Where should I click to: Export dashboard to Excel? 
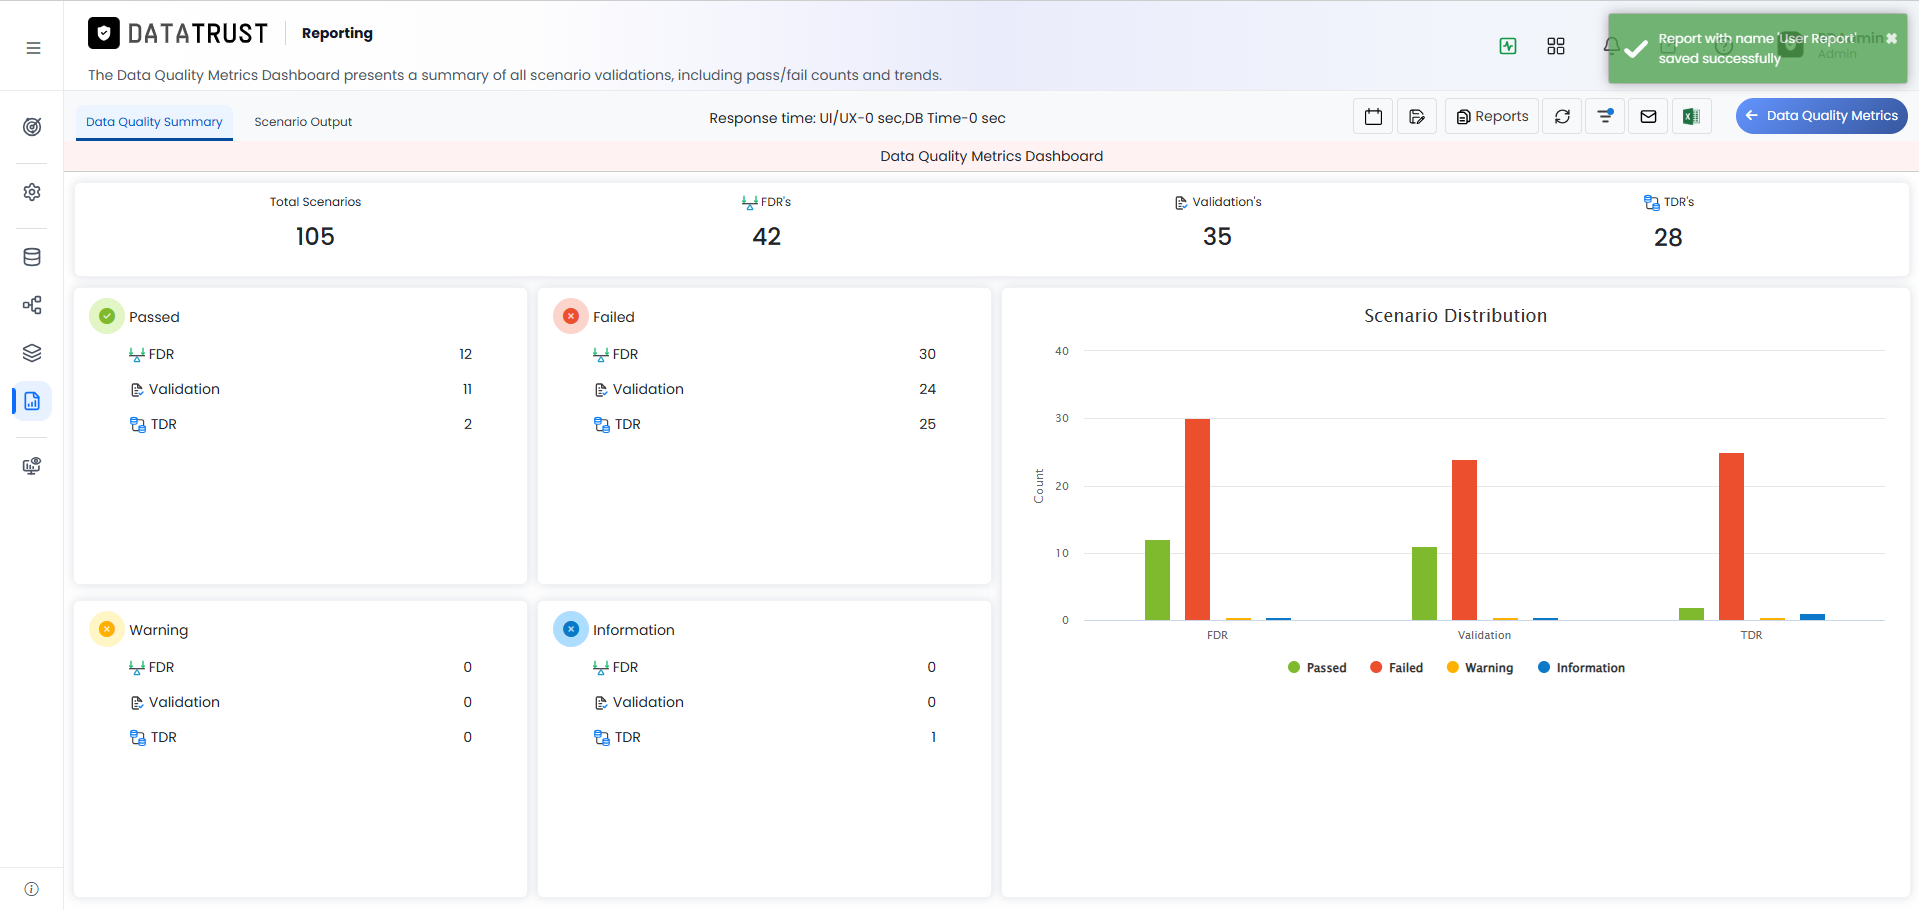point(1691,116)
